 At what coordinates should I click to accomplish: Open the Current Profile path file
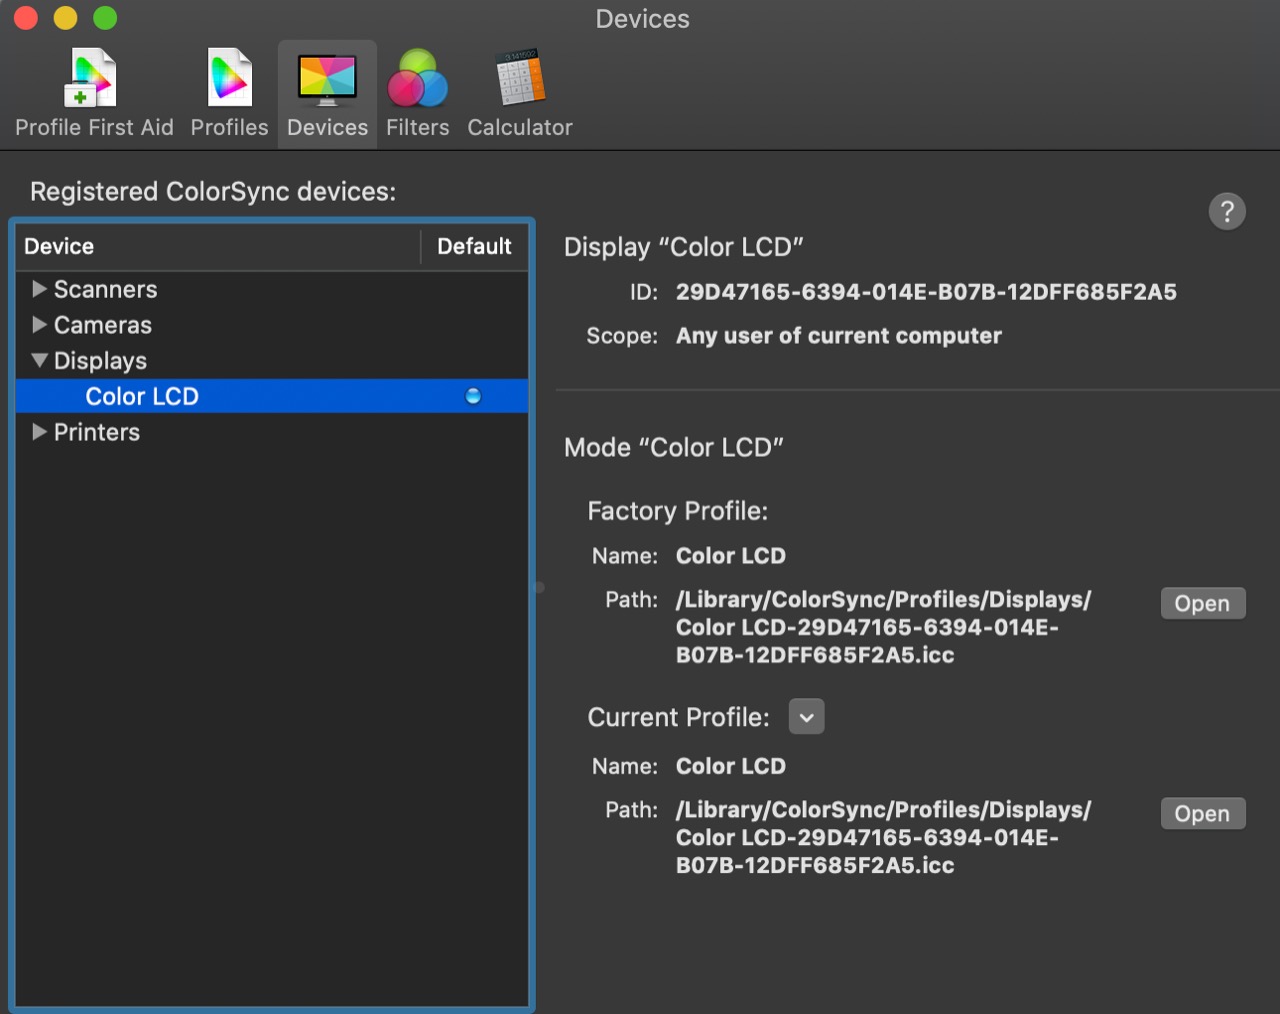pyautogui.click(x=1203, y=813)
